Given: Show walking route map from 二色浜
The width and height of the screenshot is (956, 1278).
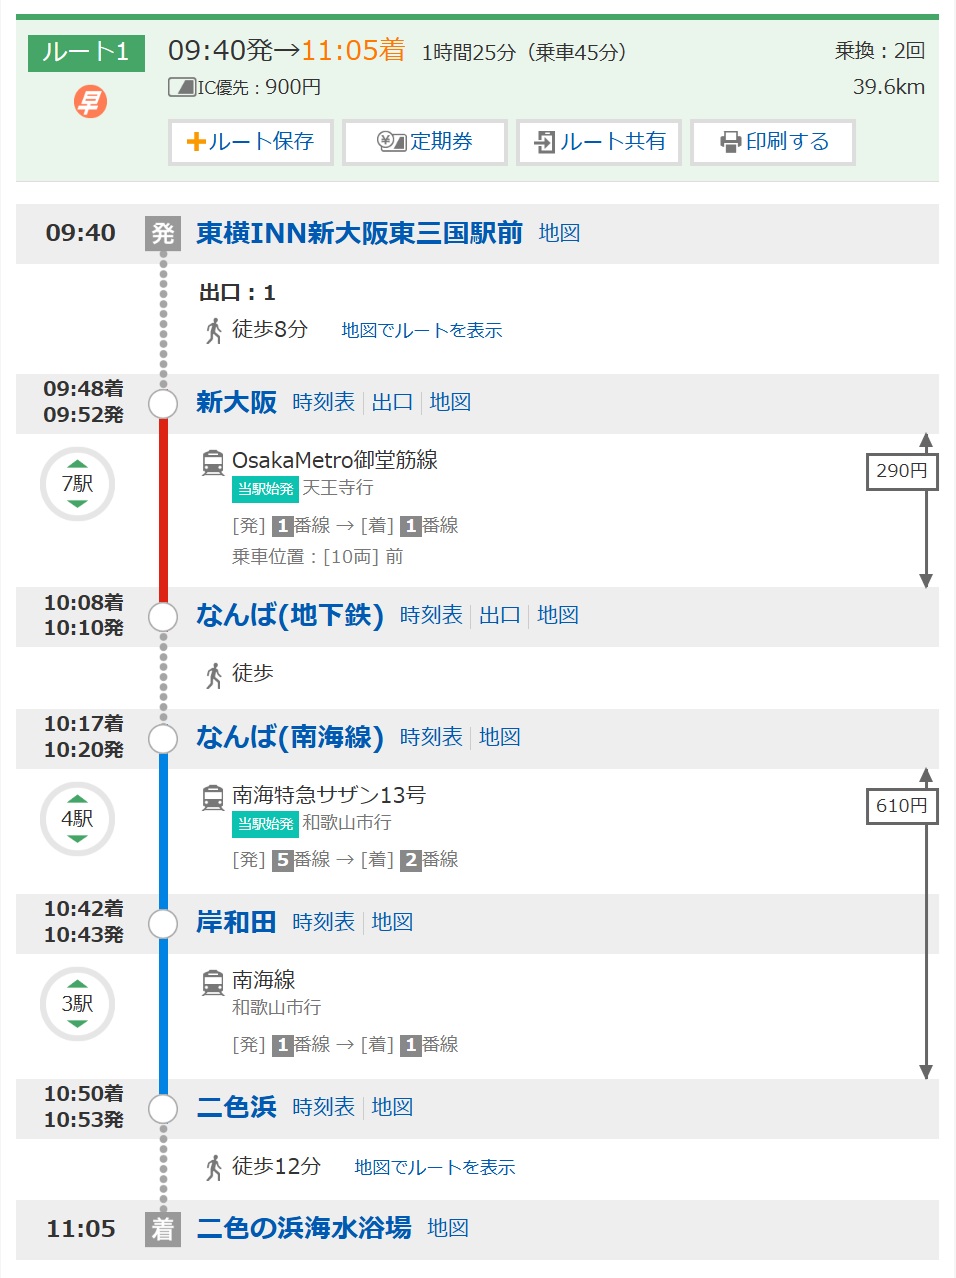Looking at the screenshot, I should 434,1167.
